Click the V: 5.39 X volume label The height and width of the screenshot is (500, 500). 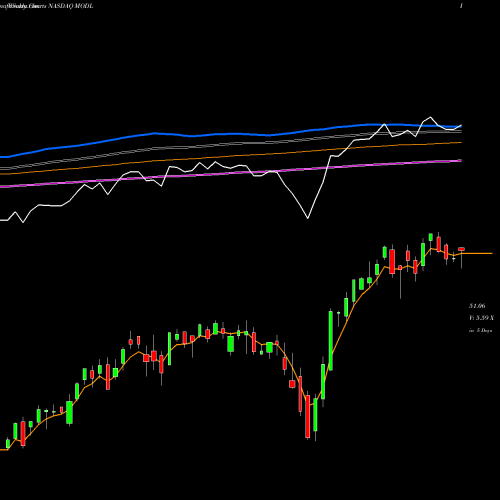coord(481,318)
